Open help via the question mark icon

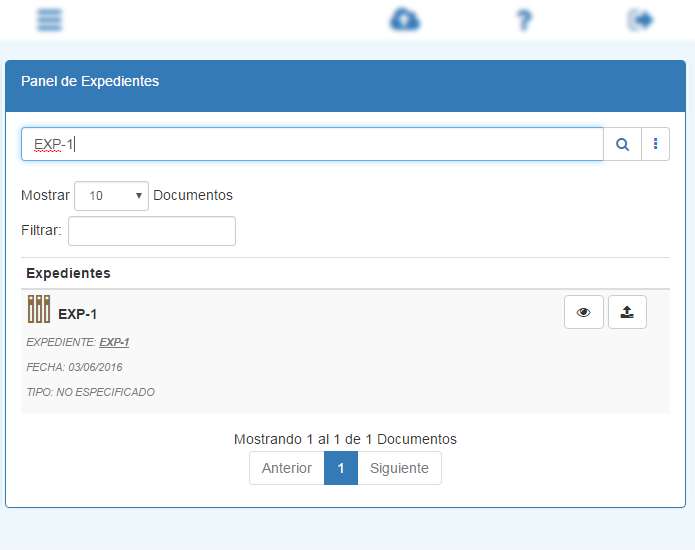(x=523, y=19)
